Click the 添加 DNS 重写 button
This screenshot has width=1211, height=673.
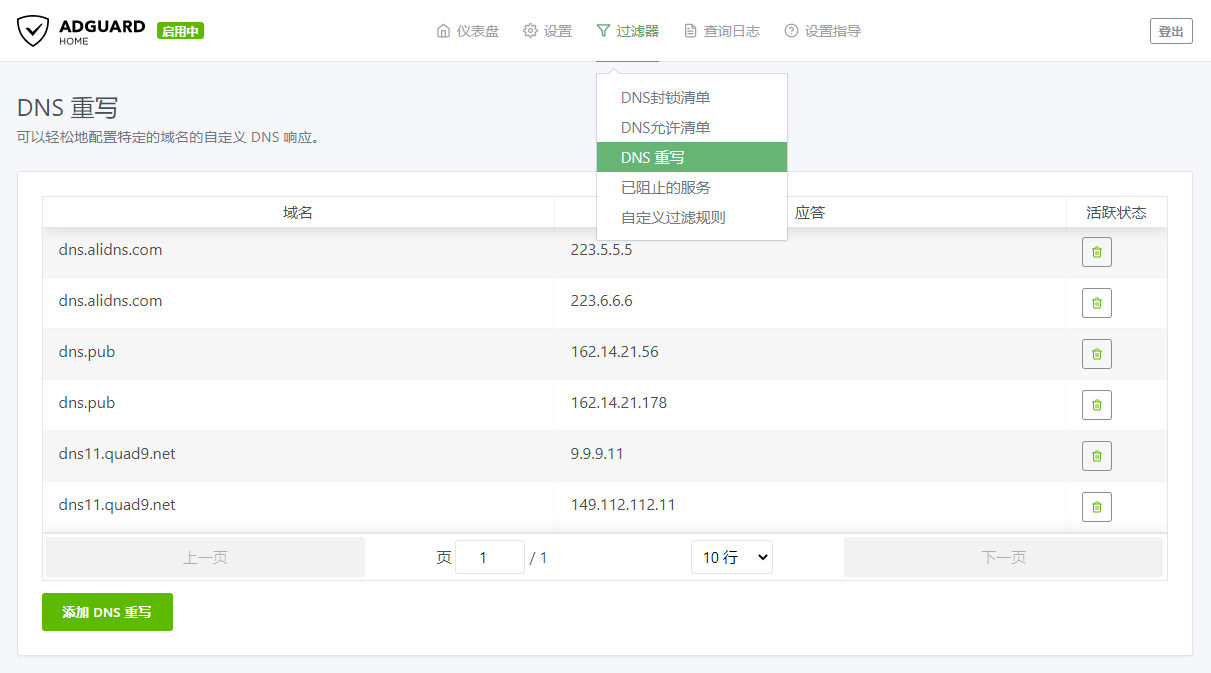click(x=107, y=612)
